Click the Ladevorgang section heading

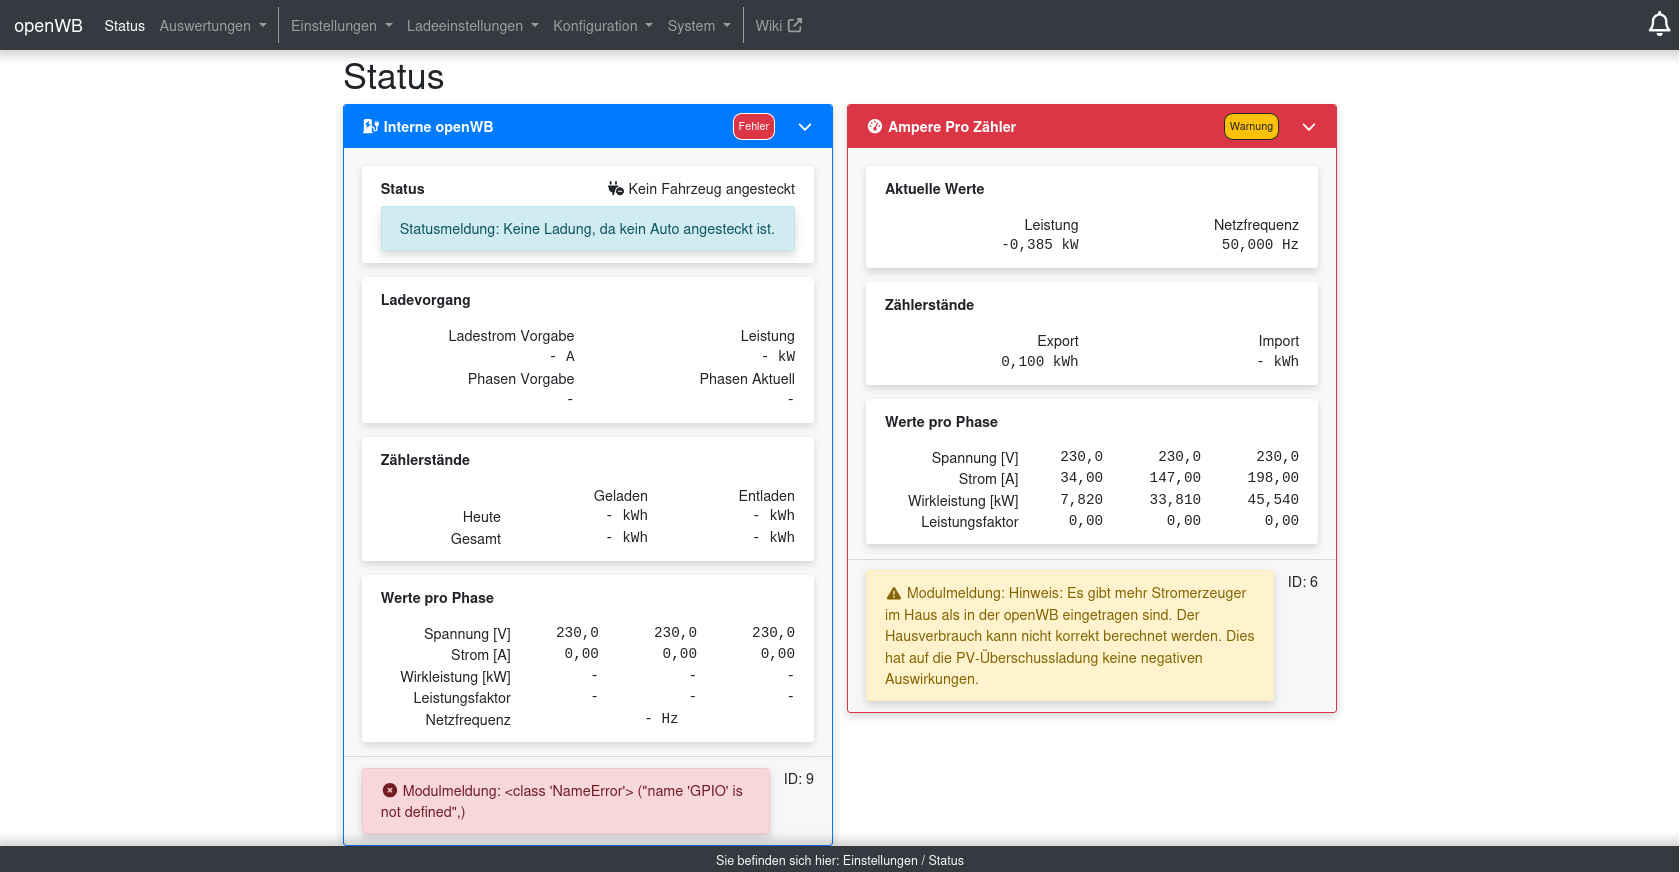pos(425,300)
